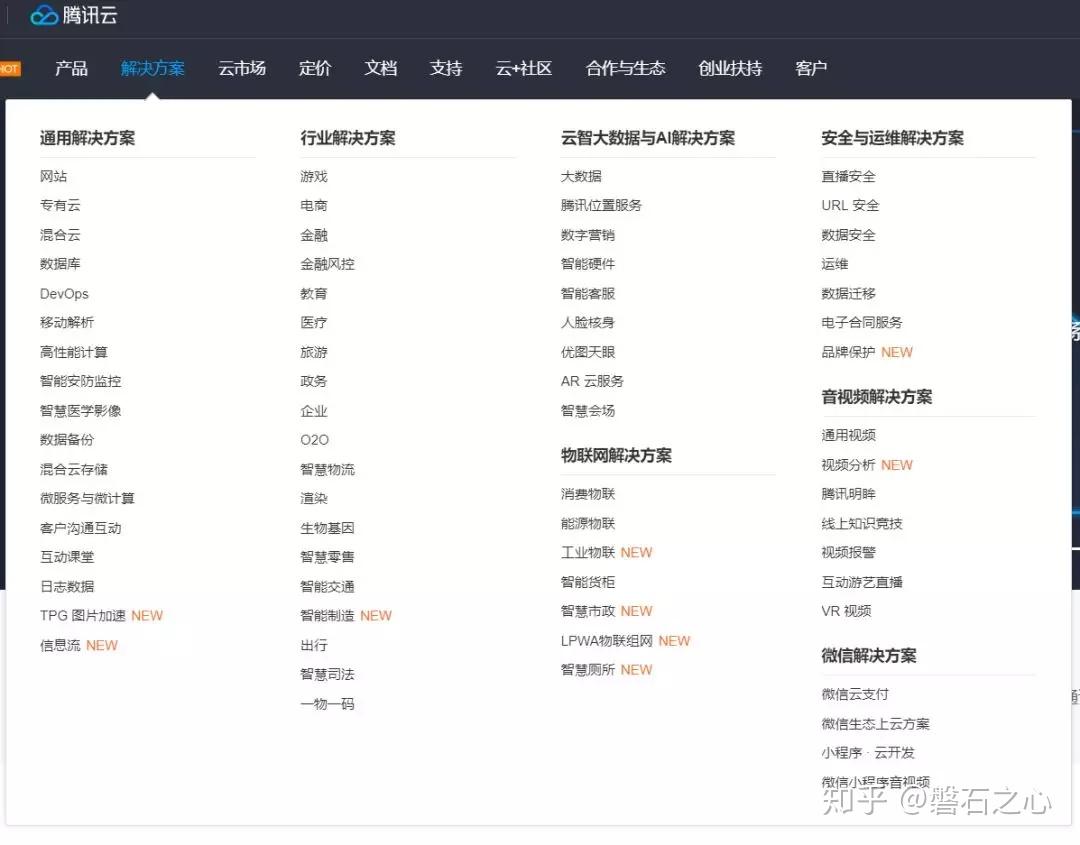
Task: Click the URL 安全 link
Action: click(850, 205)
